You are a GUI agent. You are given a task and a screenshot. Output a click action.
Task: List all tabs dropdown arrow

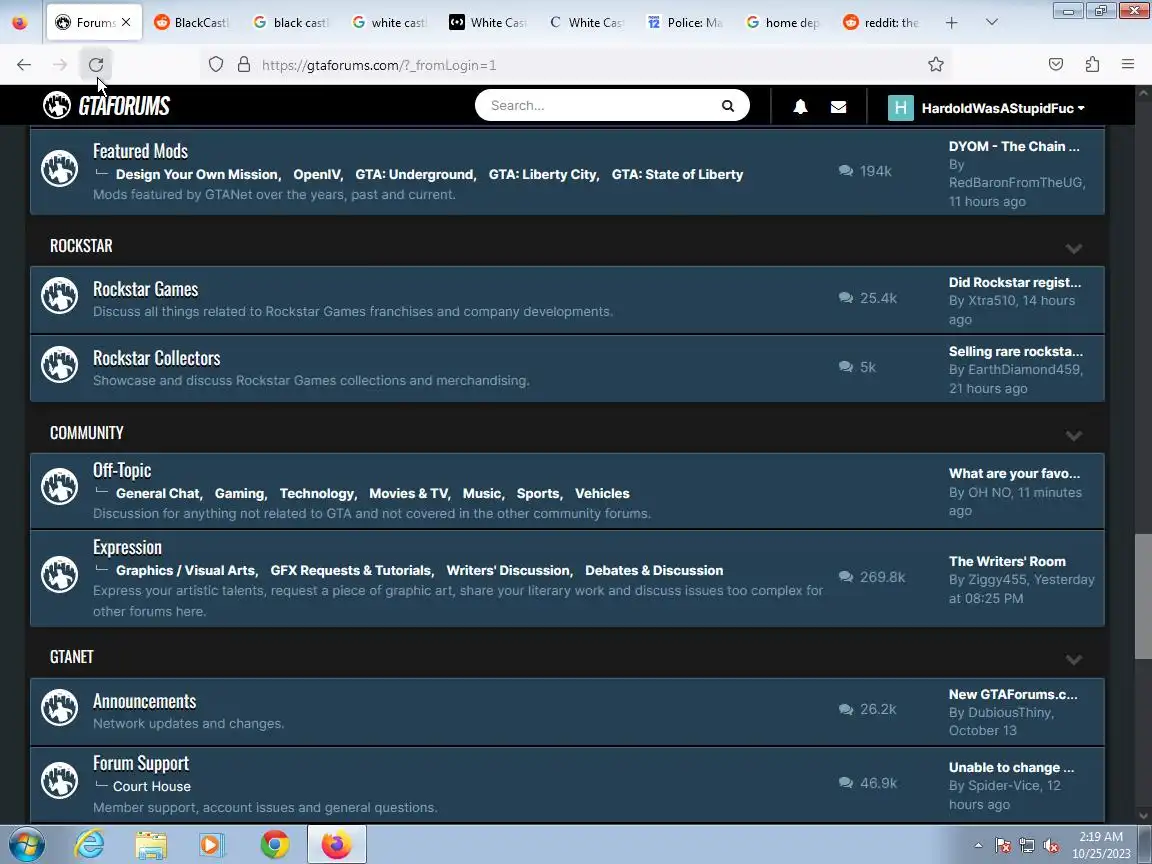pyautogui.click(x=991, y=22)
